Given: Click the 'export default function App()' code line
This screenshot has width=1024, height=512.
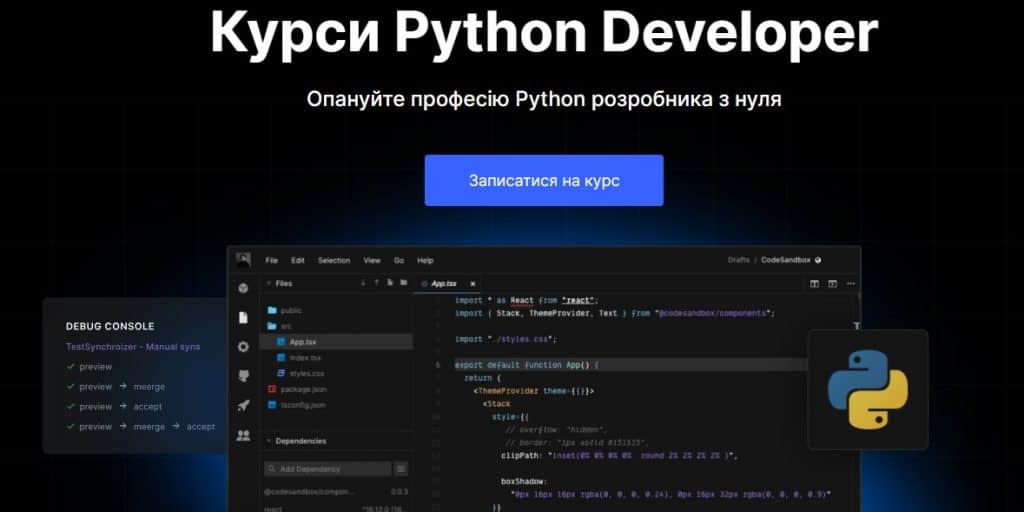Looking at the screenshot, I should coord(527,365).
